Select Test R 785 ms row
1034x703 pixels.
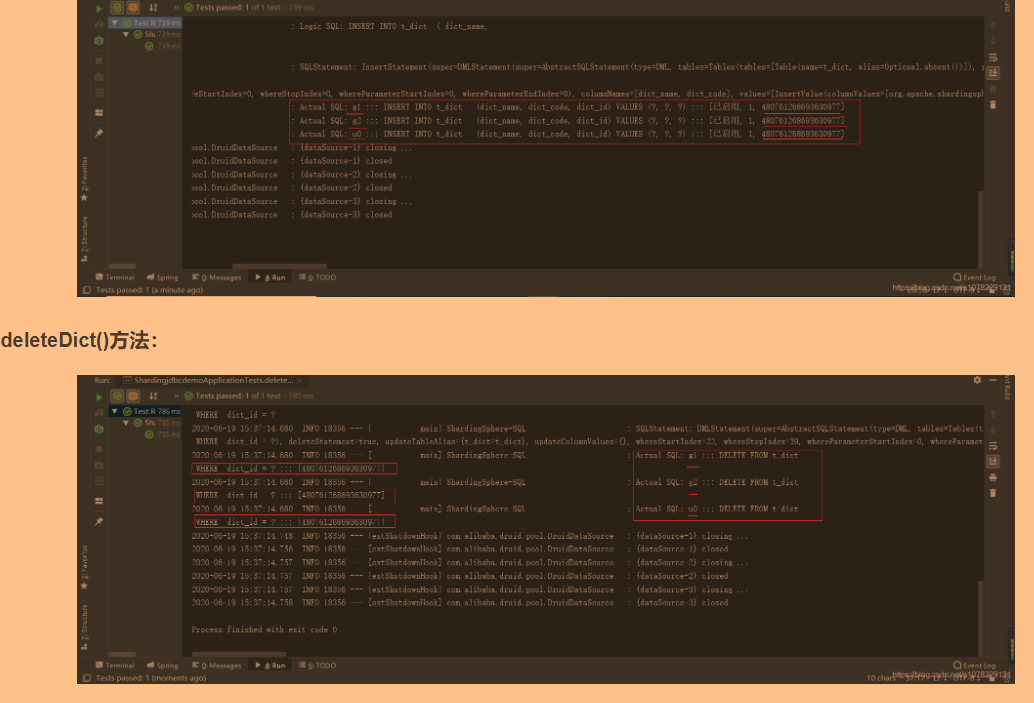click(x=146, y=412)
